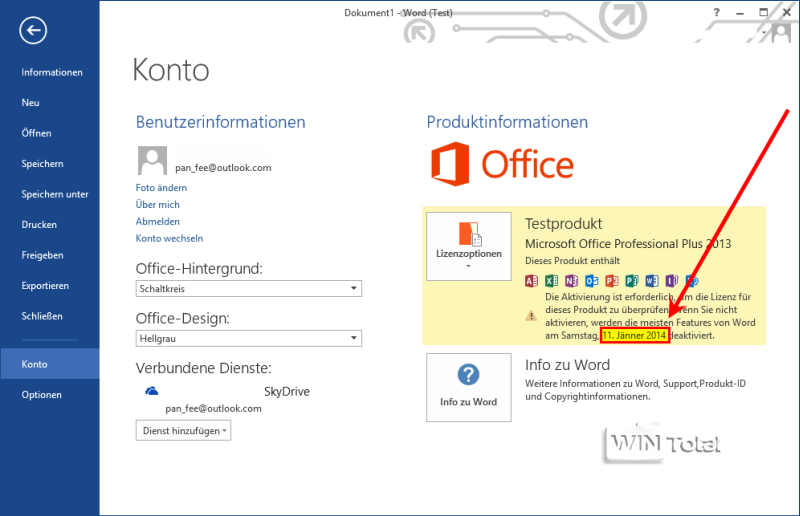Maximize the Word window
Image resolution: width=800 pixels, height=516 pixels.
763,12
